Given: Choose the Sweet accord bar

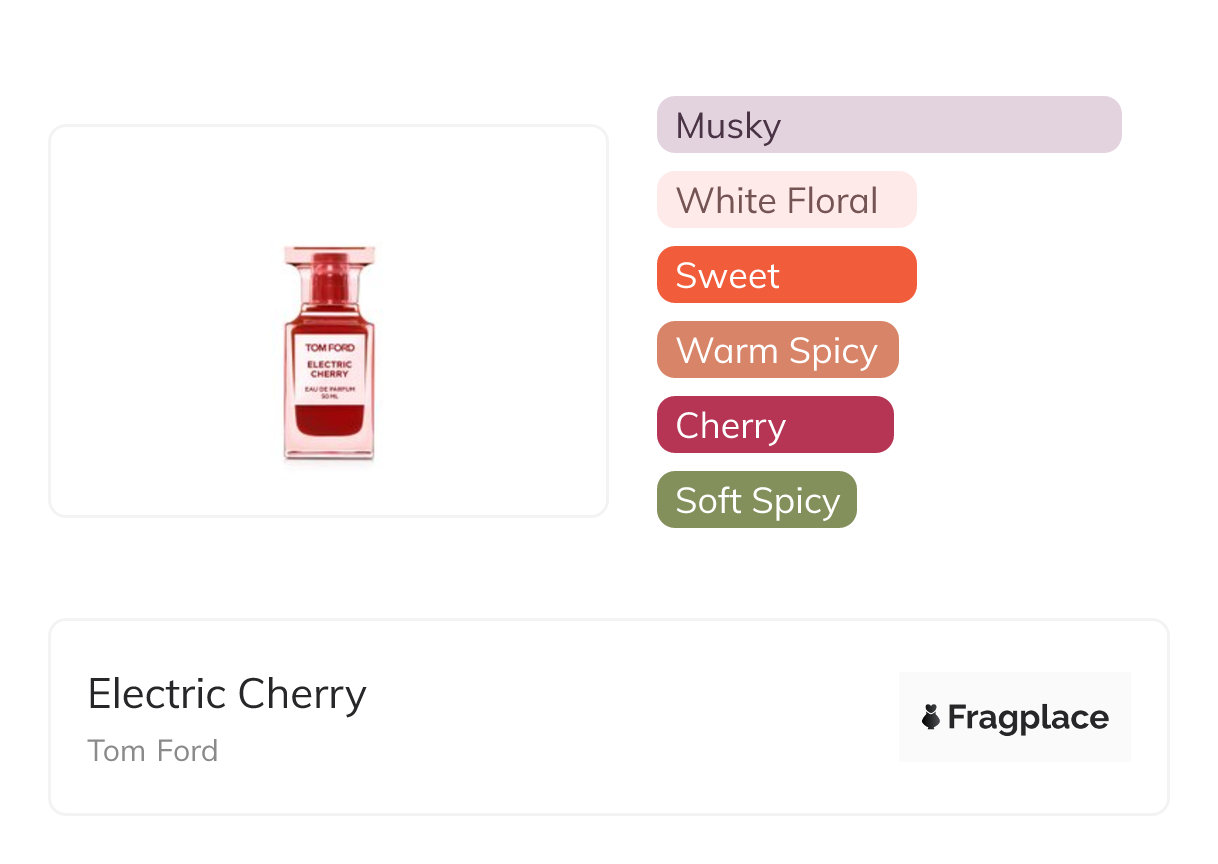Looking at the screenshot, I should pyautogui.click(x=786, y=275).
